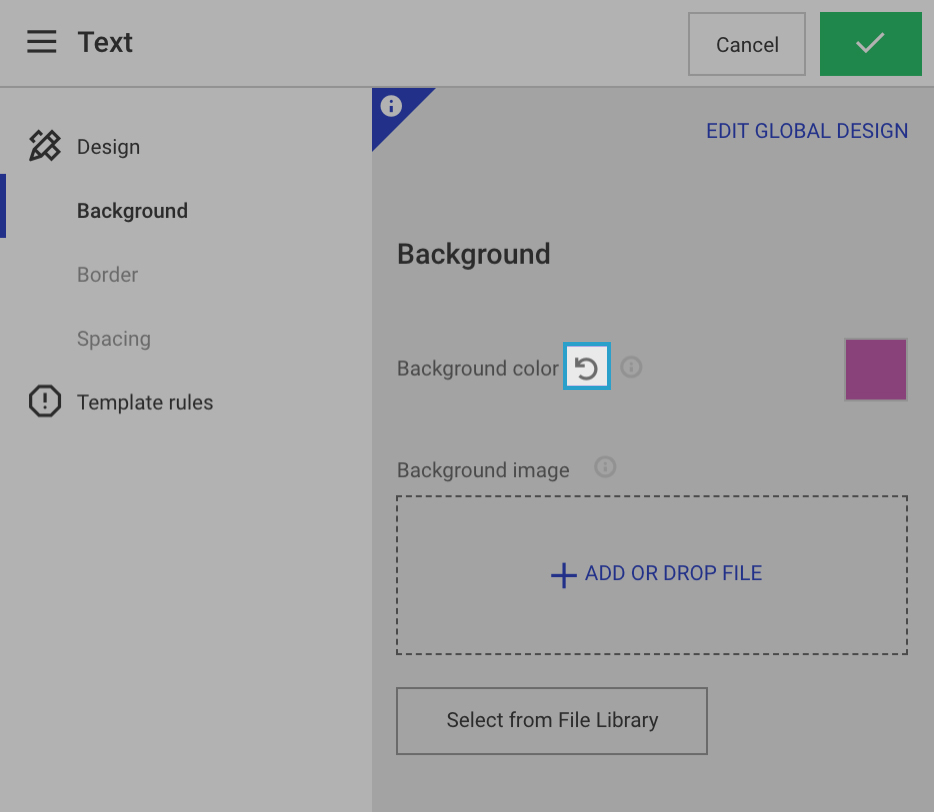This screenshot has height=812, width=934.
Task: Confirm changes with green checkmark button
Action: click(x=870, y=44)
